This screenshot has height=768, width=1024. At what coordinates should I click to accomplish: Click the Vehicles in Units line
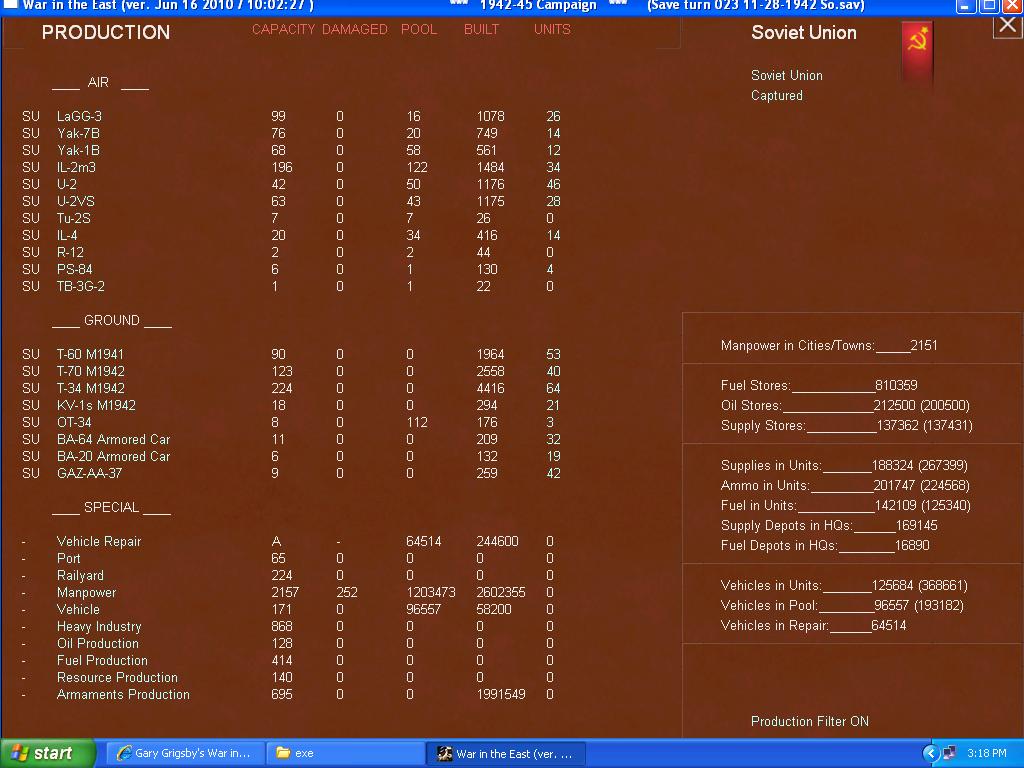pos(844,586)
